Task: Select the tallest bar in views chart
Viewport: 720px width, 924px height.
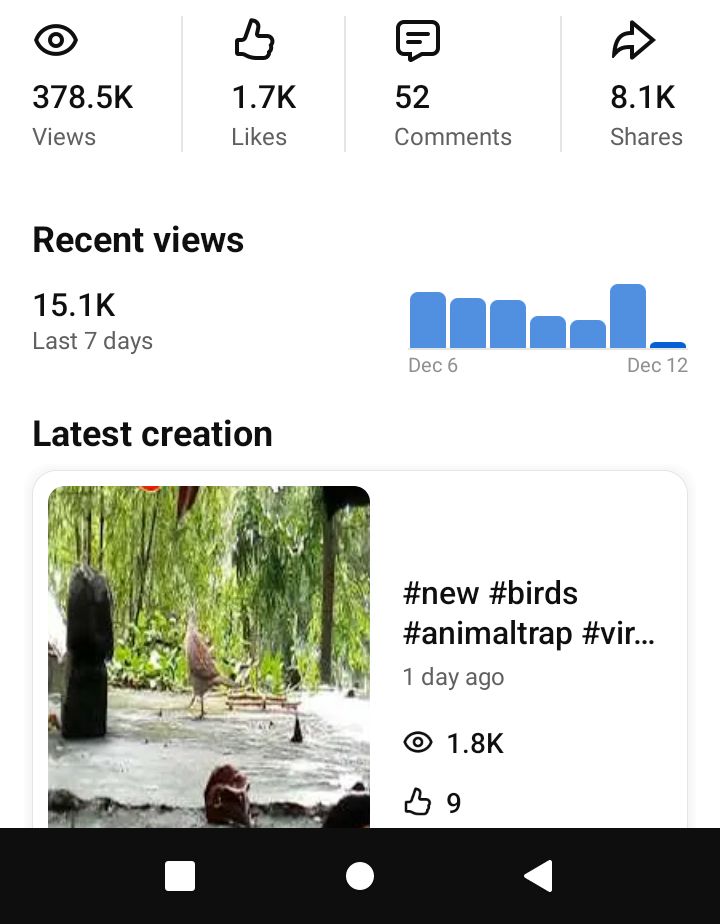Action: (x=628, y=316)
